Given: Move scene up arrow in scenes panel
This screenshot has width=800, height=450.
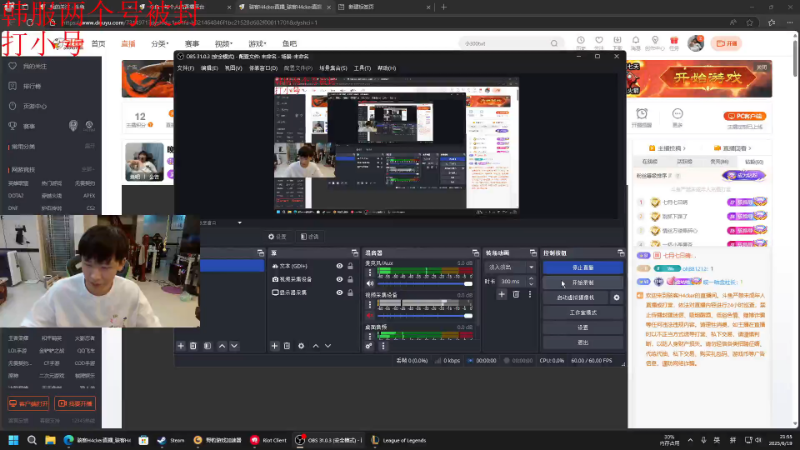Looking at the screenshot, I should click(x=222, y=346).
